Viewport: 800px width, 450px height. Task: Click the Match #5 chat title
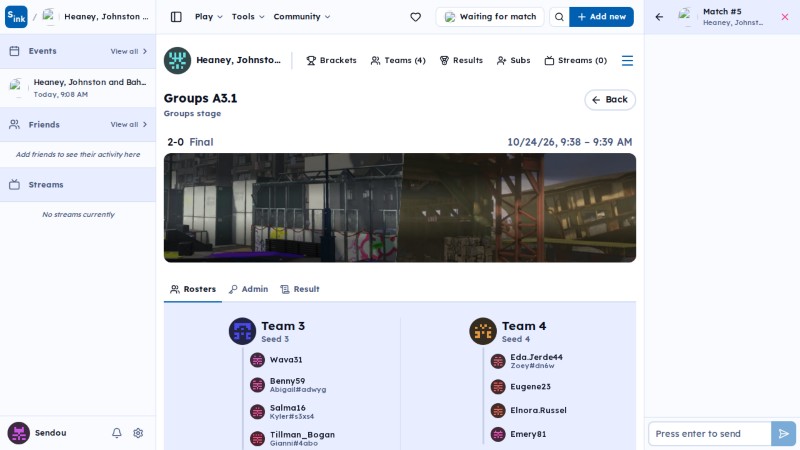(x=722, y=12)
